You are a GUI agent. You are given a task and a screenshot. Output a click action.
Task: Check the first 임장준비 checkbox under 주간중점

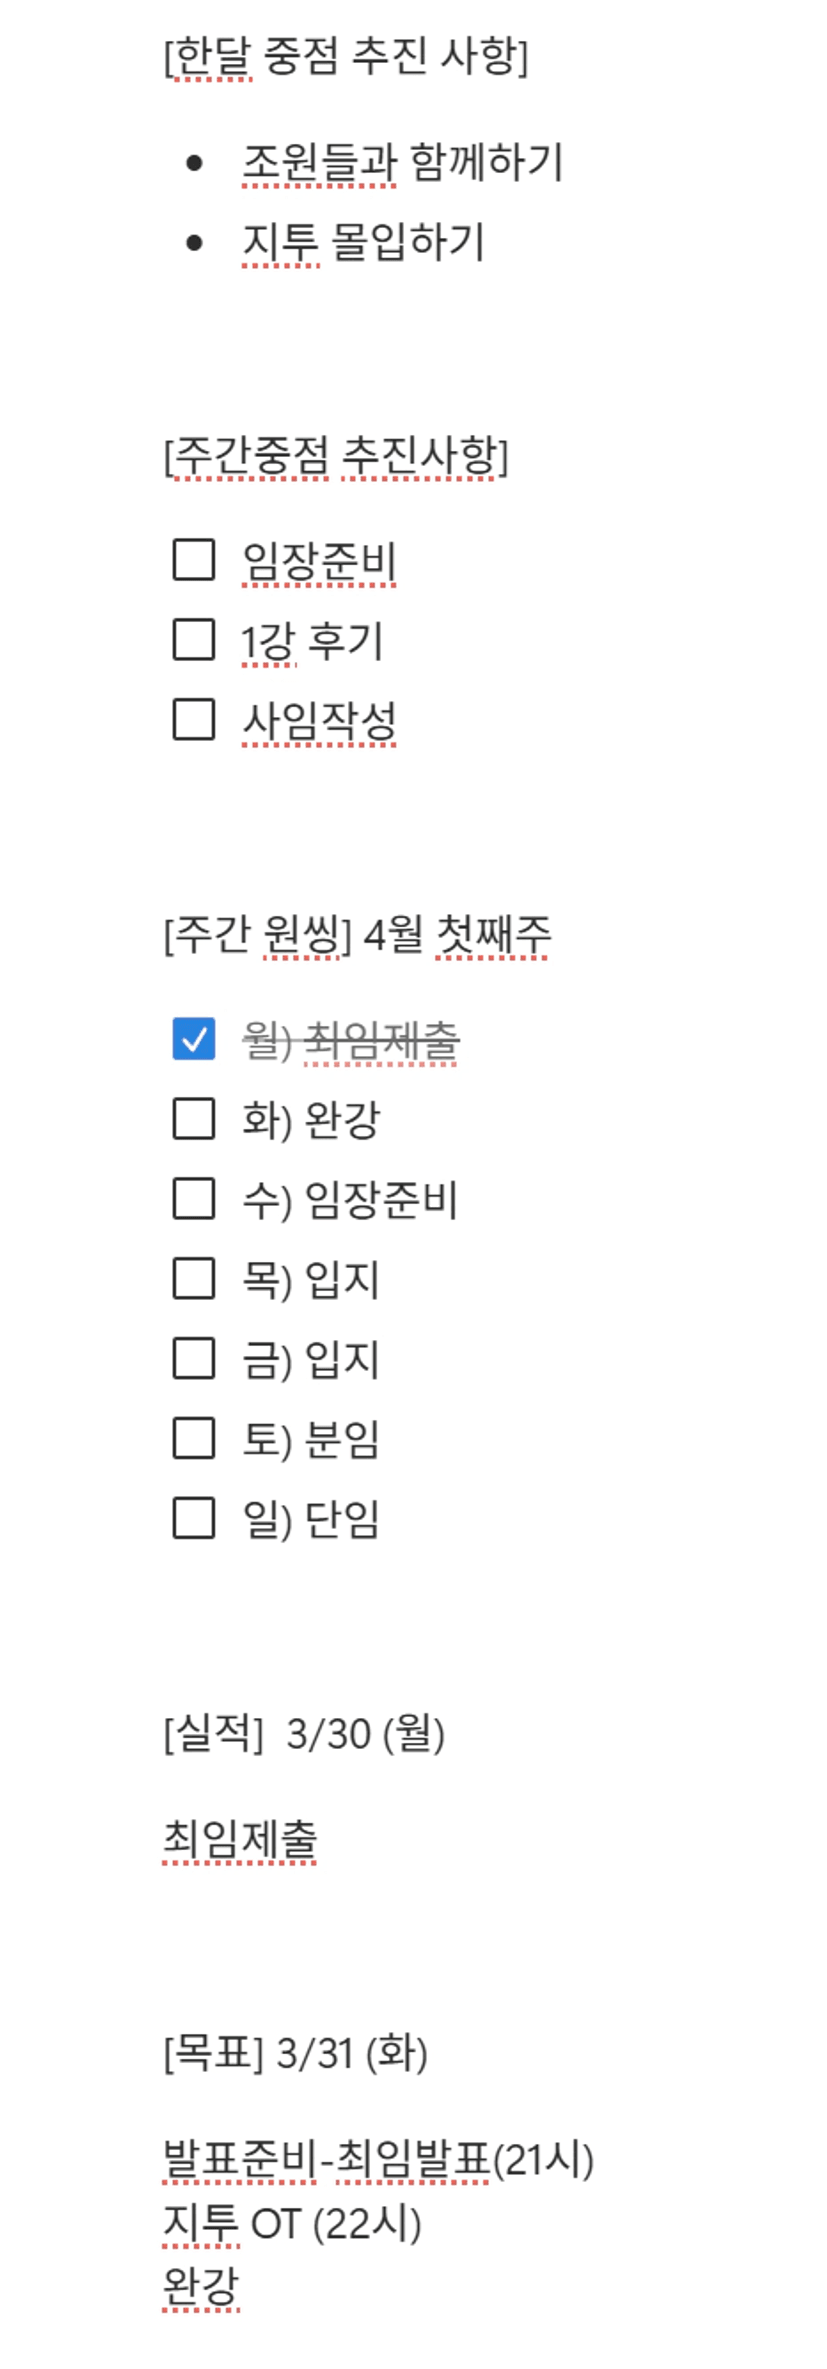[193, 560]
